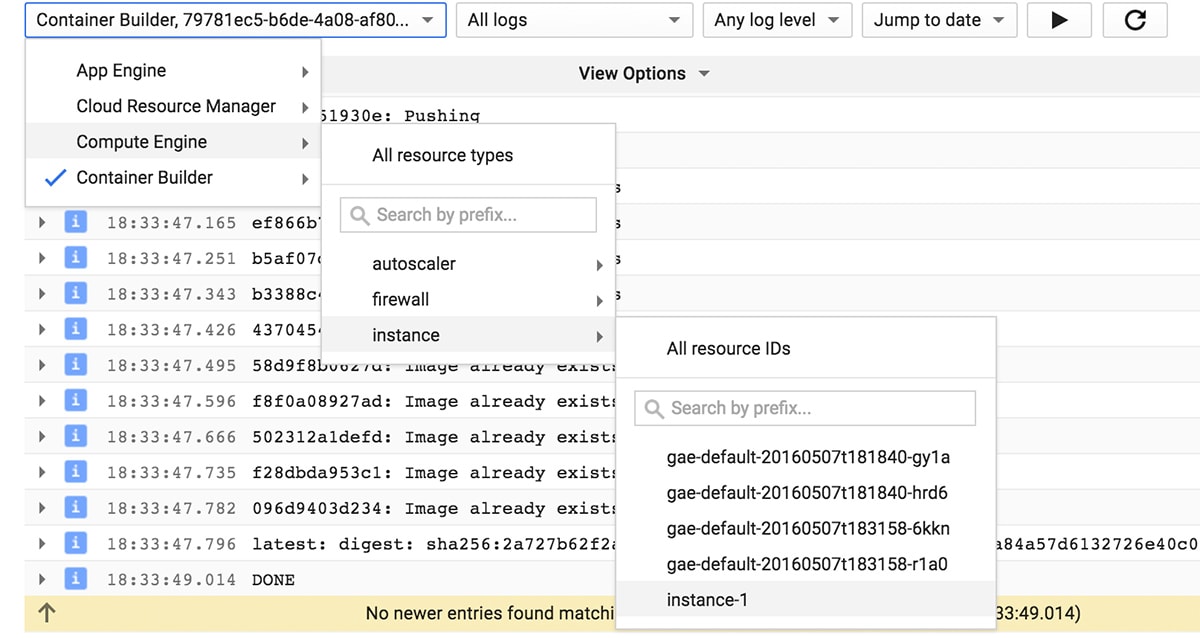Open the Container Builder resource selector dropdown
The height and width of the screenshot is (638, 1200).
236,20
